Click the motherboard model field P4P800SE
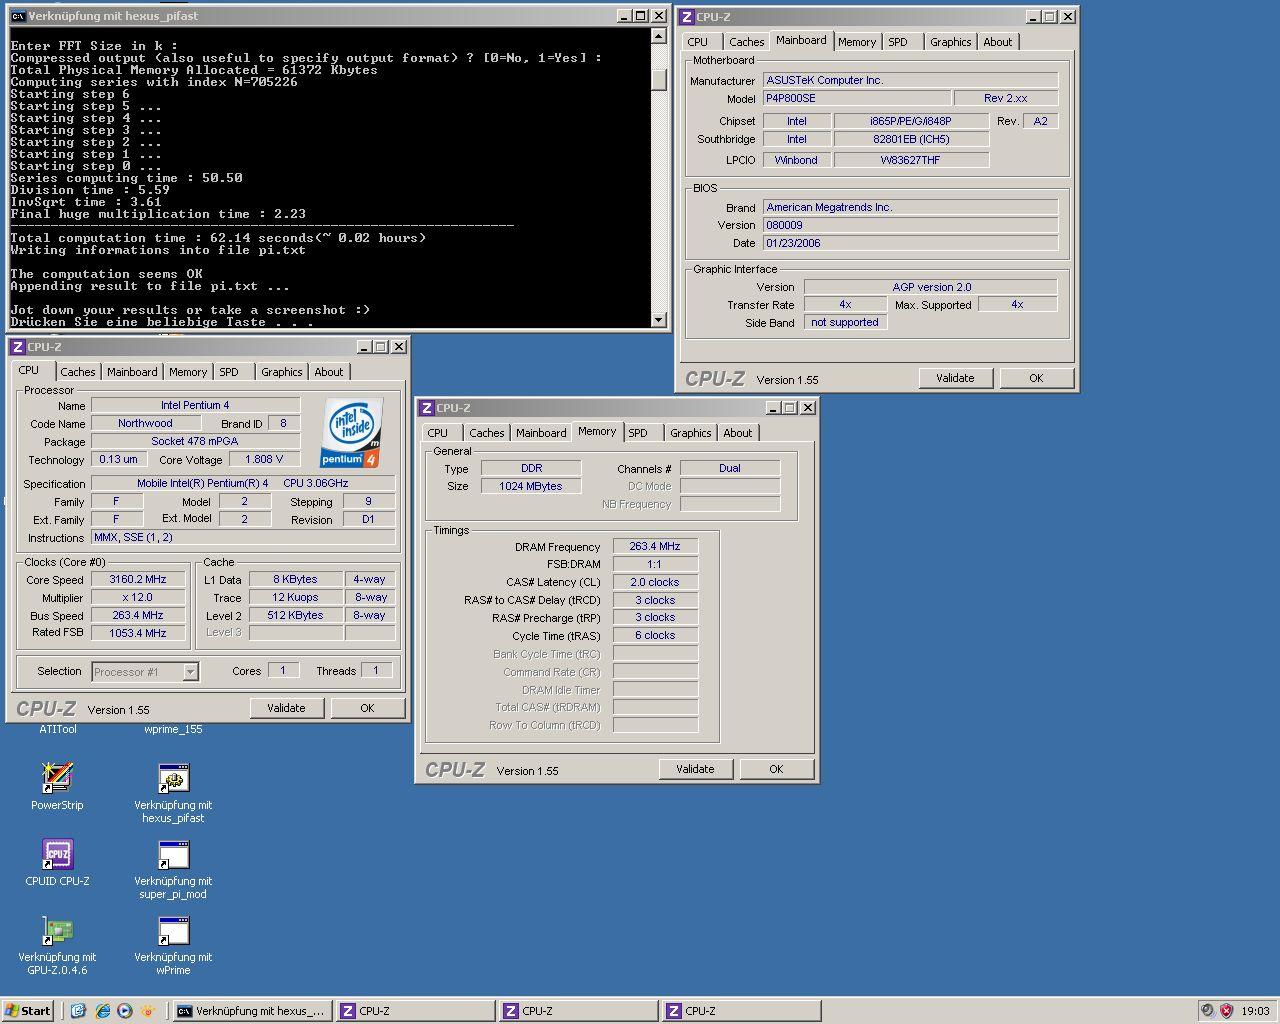Screen dimensions: 1280x1024 (856, 98)
